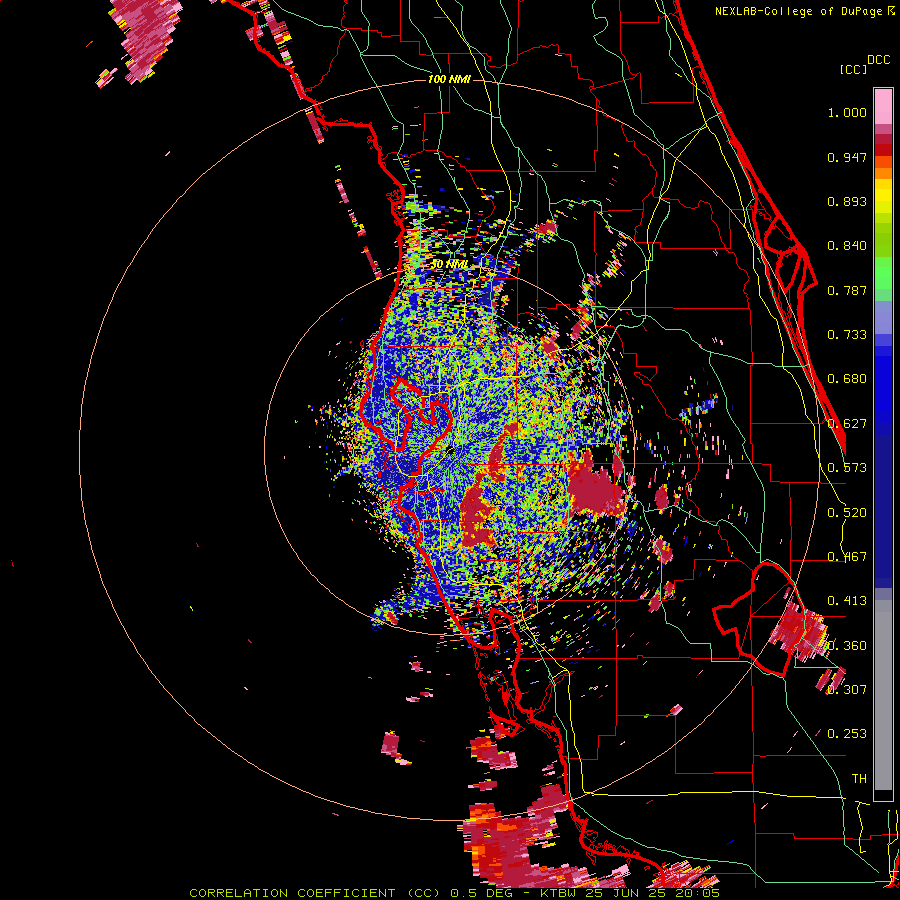
Task: Click the DCC legend header label
Action: 878,60
